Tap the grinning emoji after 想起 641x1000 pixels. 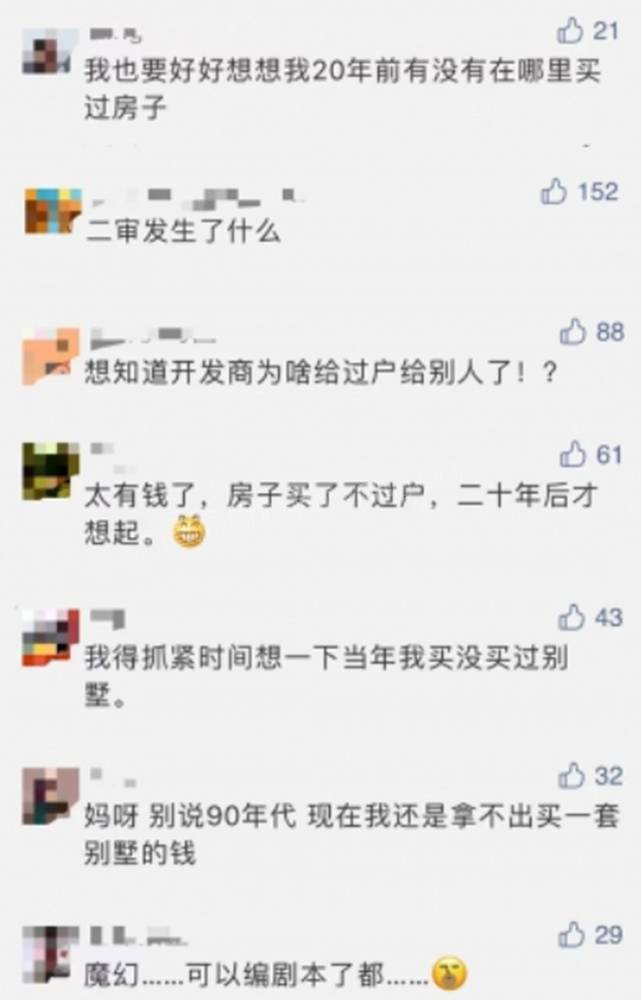[x=189, y=531]
